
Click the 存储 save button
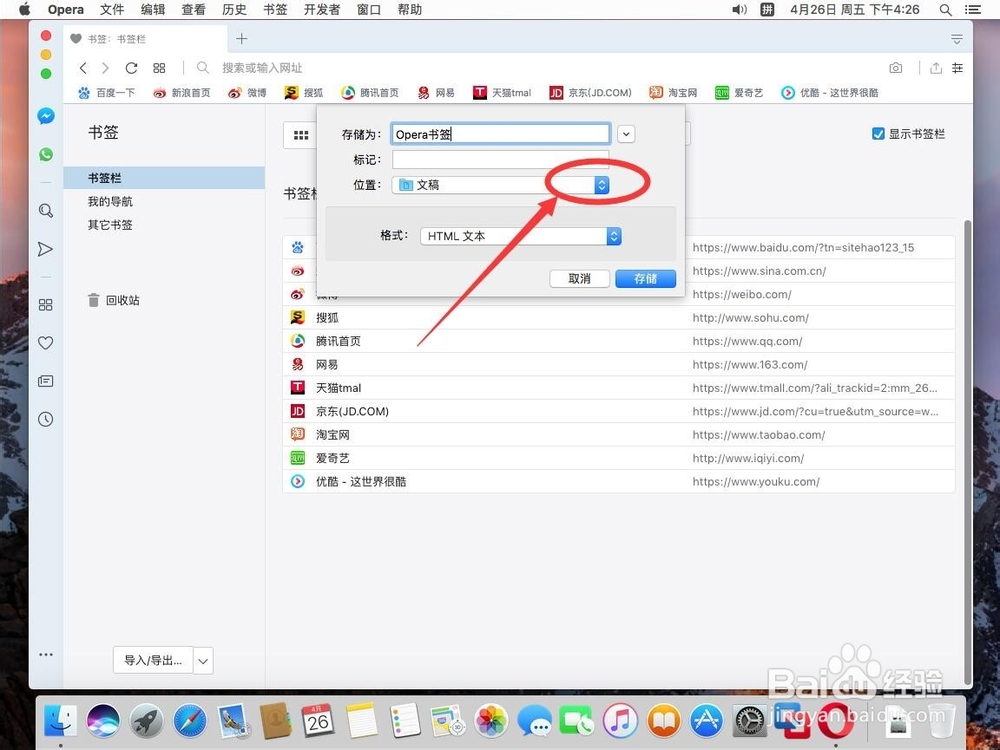645,279
